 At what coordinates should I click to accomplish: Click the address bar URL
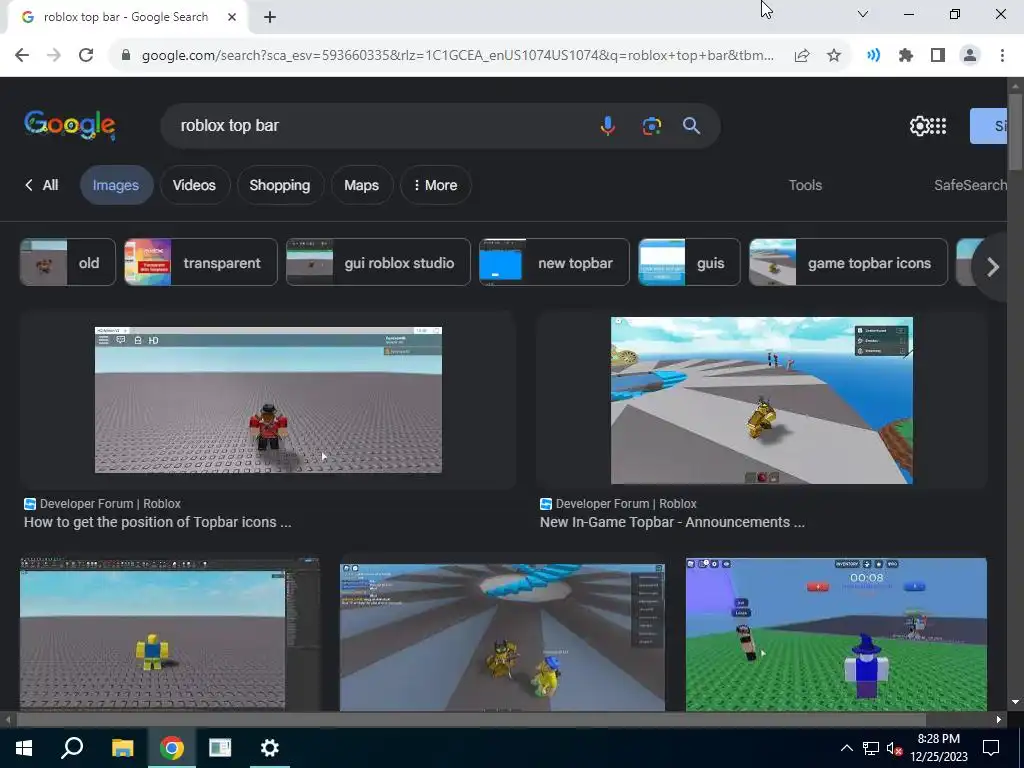[x=457, y=56]
